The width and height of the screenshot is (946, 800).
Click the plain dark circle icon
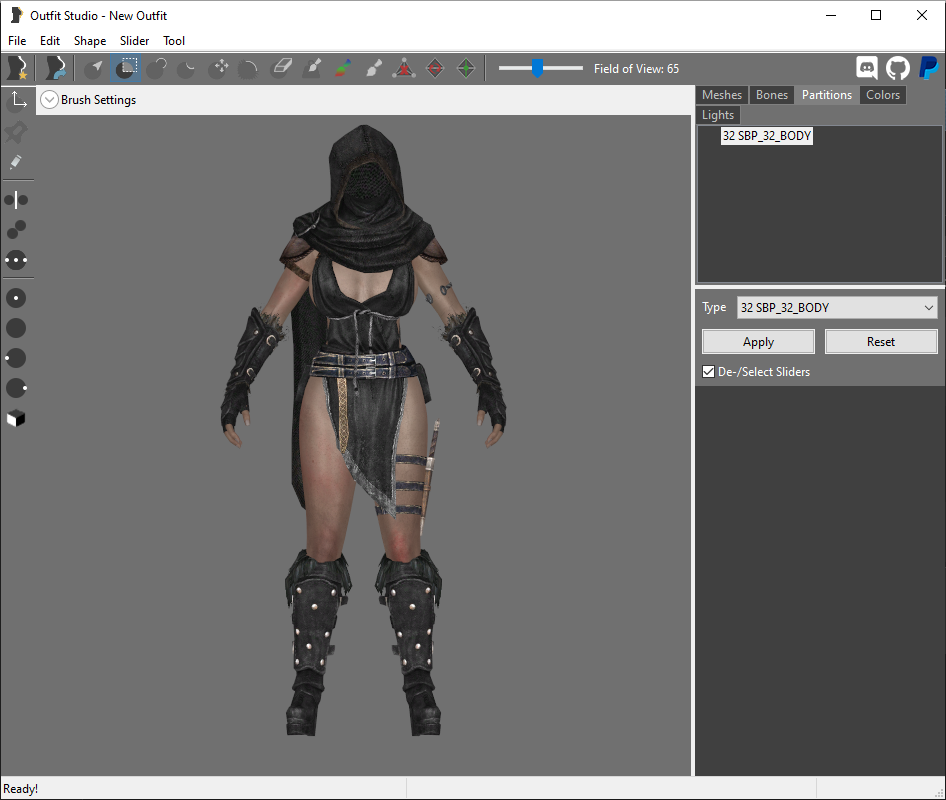click(16, 328)
